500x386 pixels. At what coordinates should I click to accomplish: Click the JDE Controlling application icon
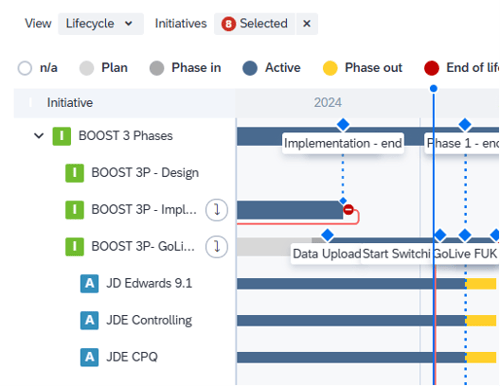89,320
